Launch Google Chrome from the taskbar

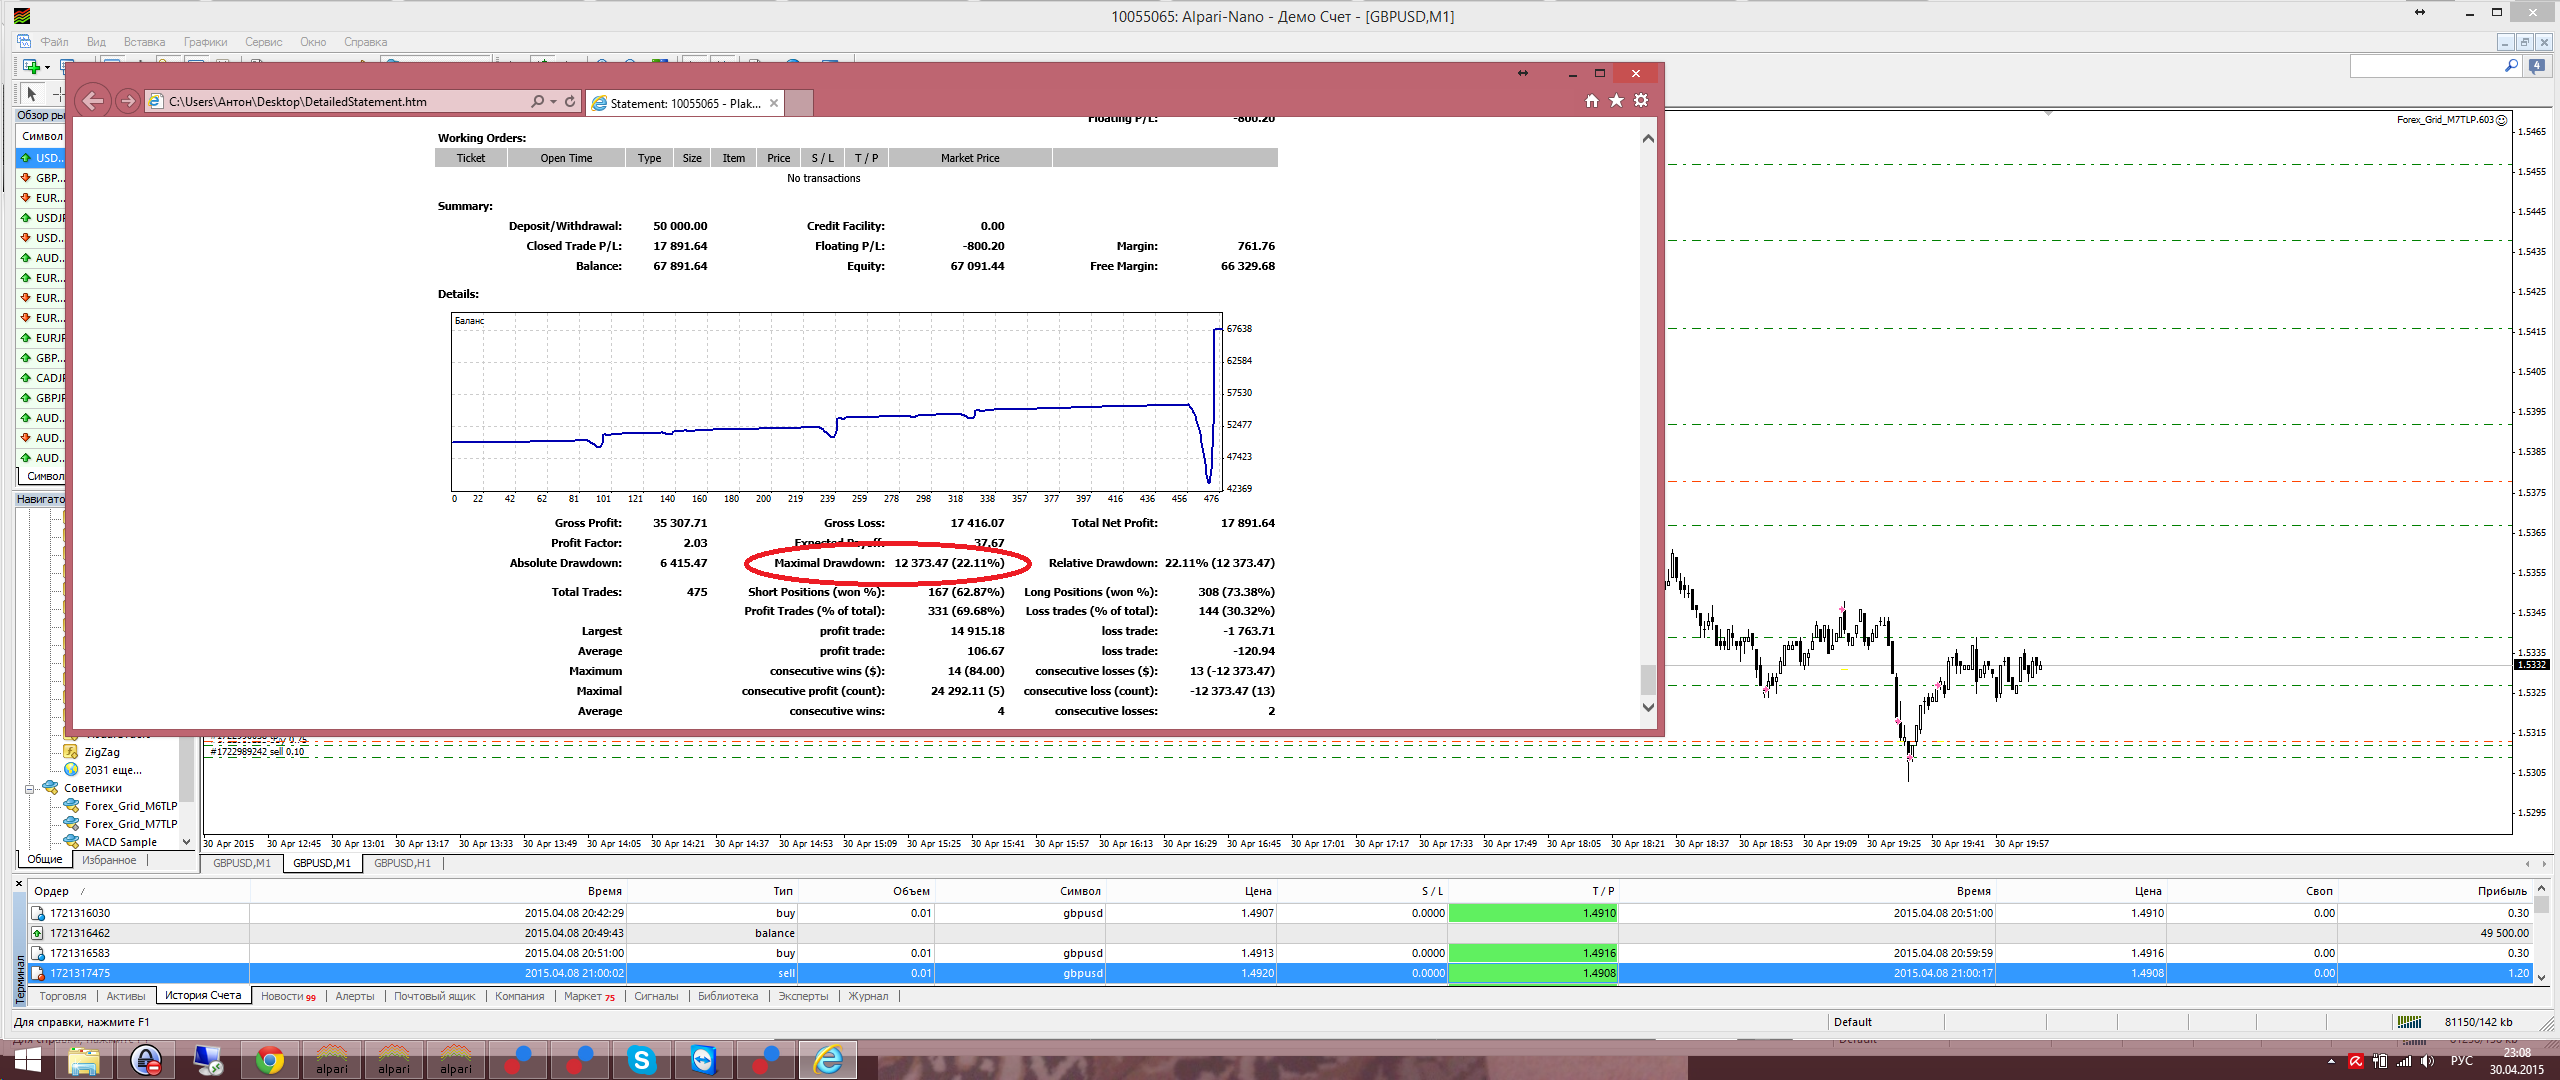click(270, 1060)
